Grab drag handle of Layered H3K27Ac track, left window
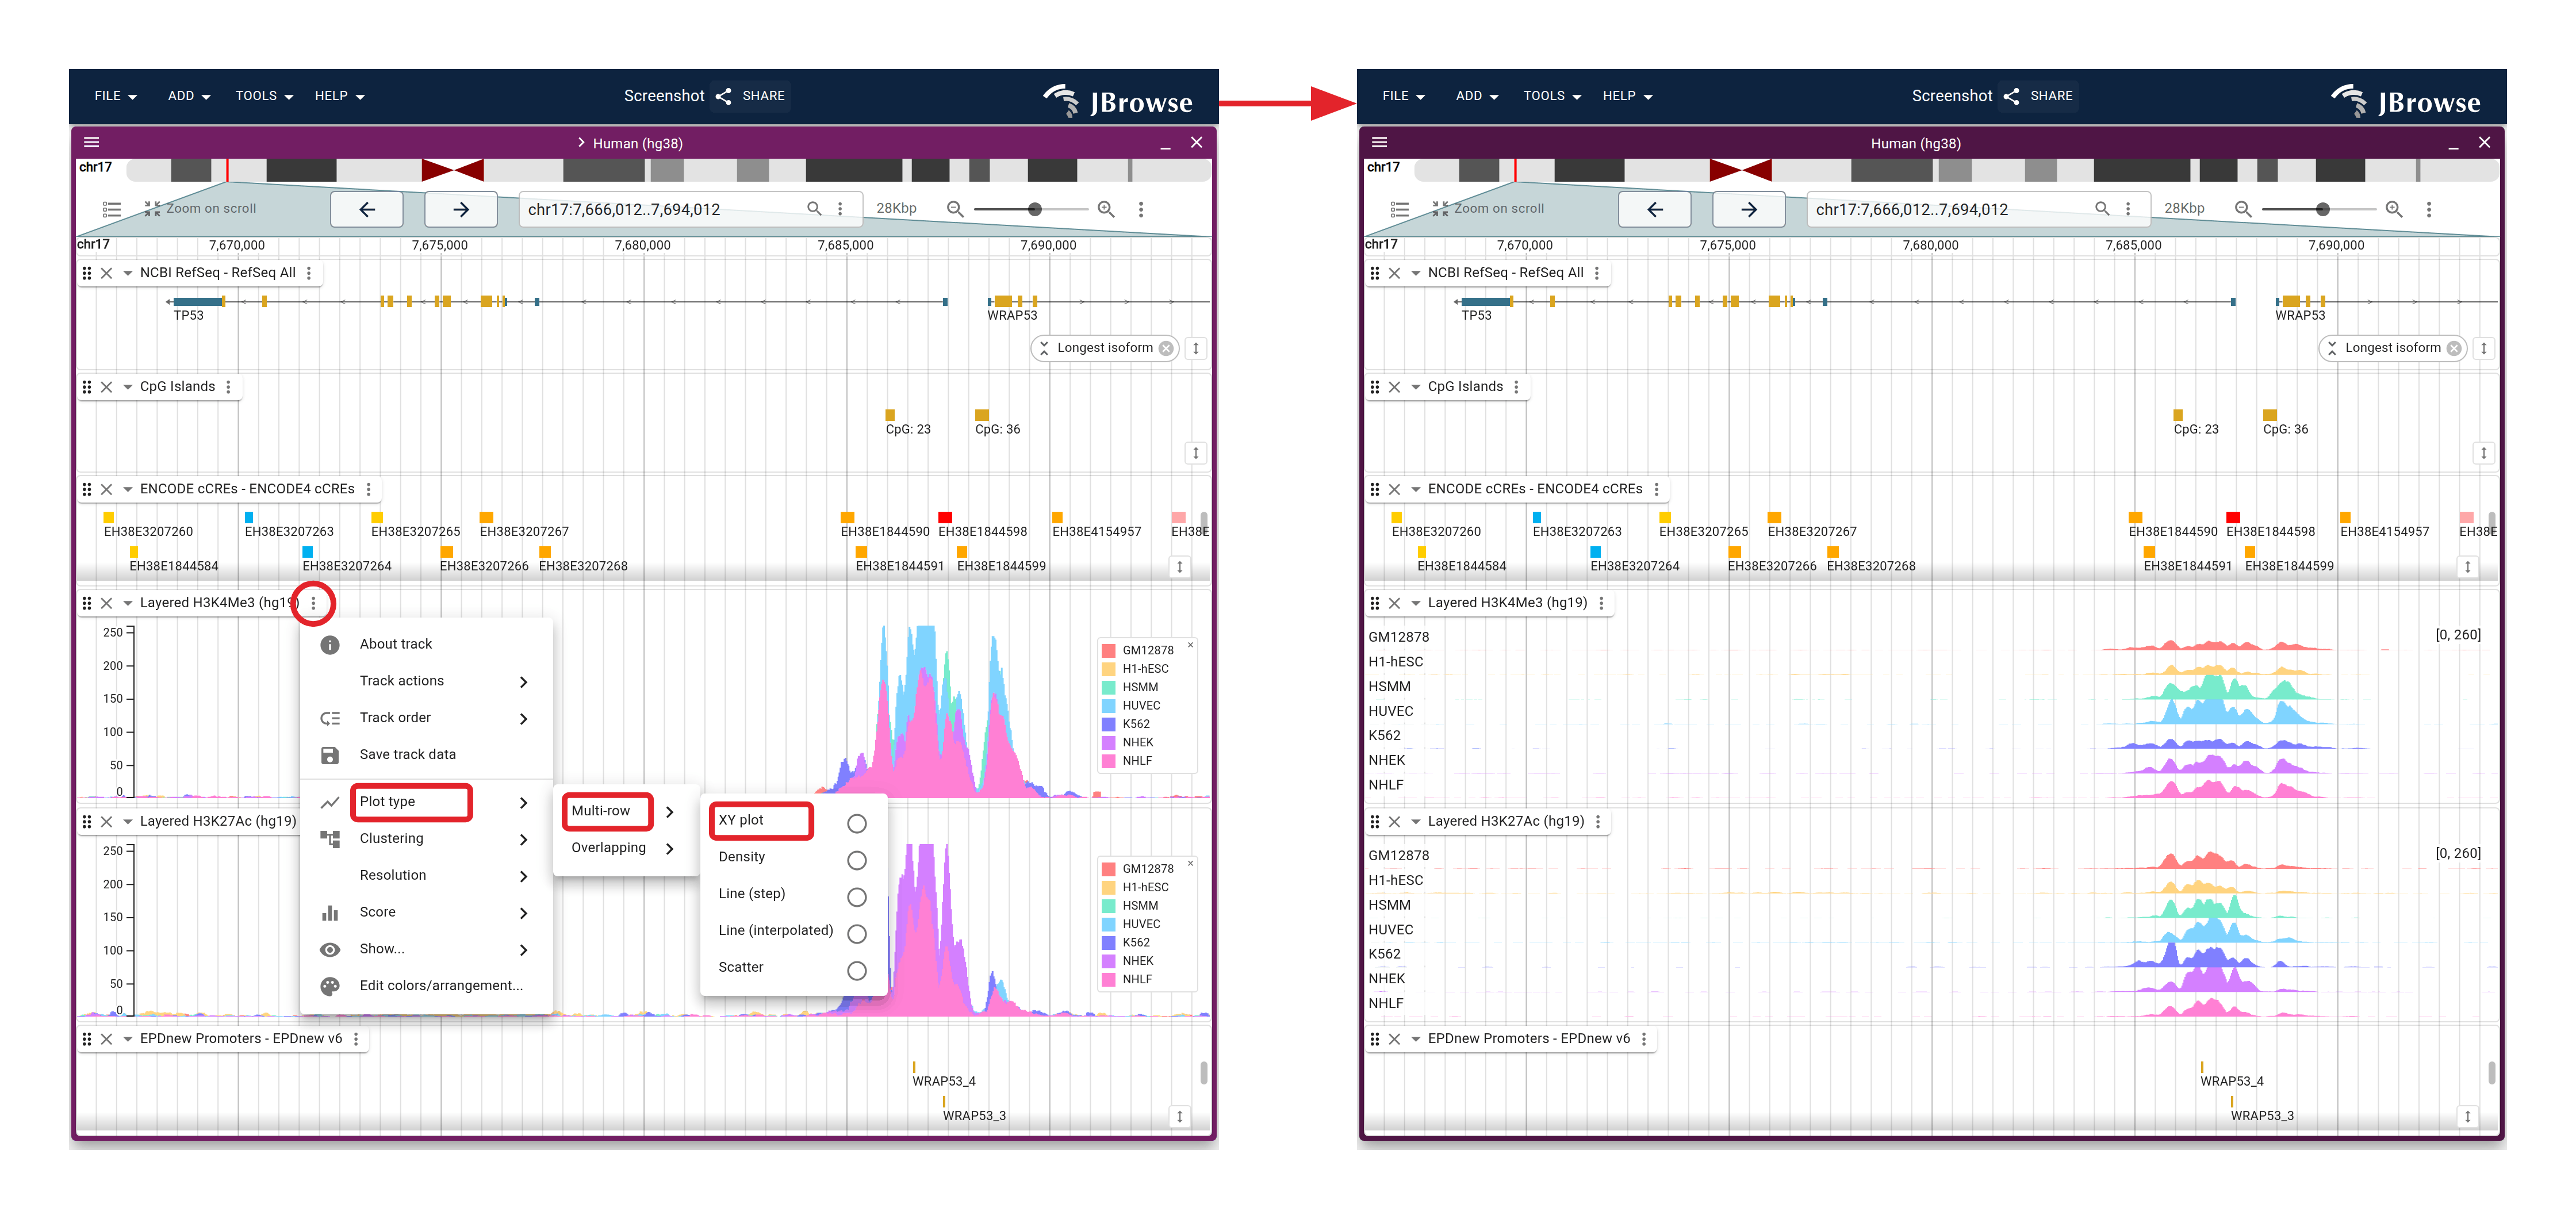This screenshot has width=2576, height=1219. coord(87,821)
